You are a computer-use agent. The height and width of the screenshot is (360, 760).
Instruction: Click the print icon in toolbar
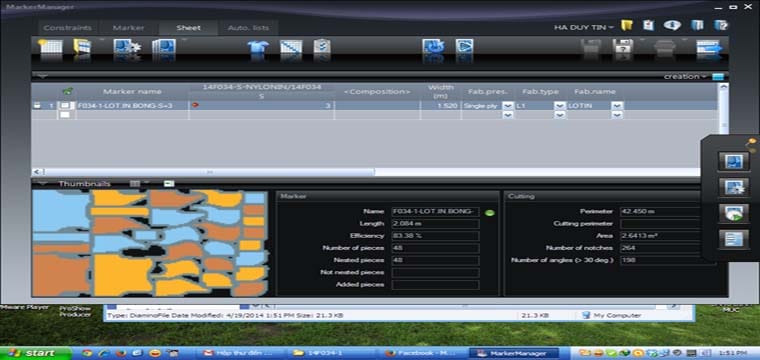tap(664, 47)
